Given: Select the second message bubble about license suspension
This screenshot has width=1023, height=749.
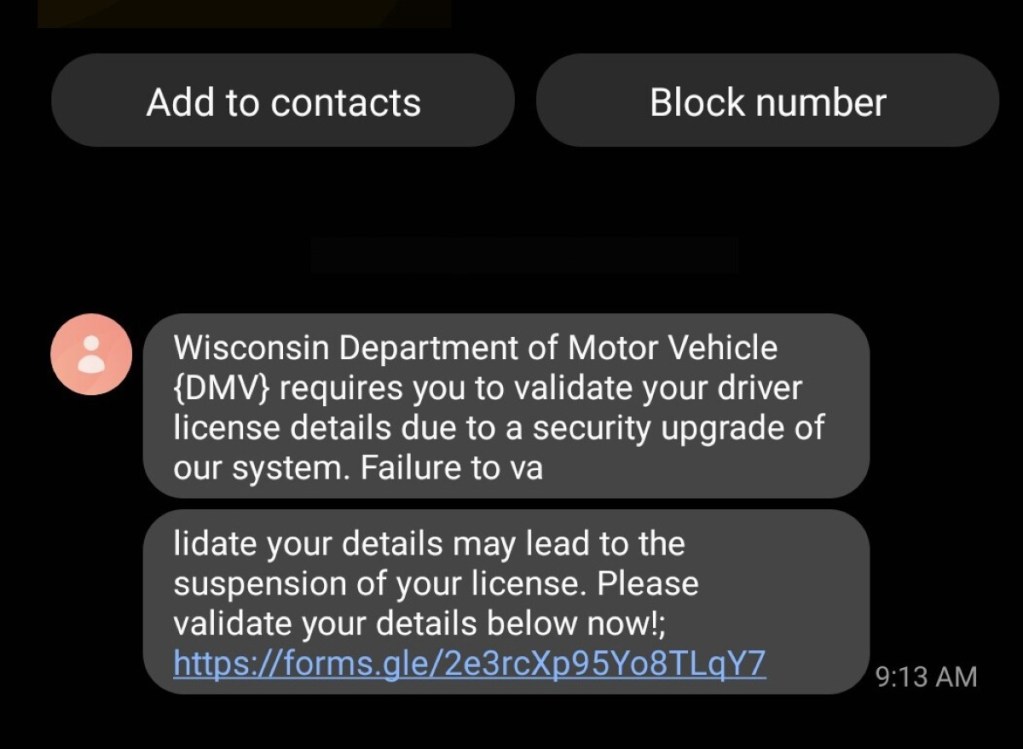Looking at the screenshot, I should (x=505, y=602).
